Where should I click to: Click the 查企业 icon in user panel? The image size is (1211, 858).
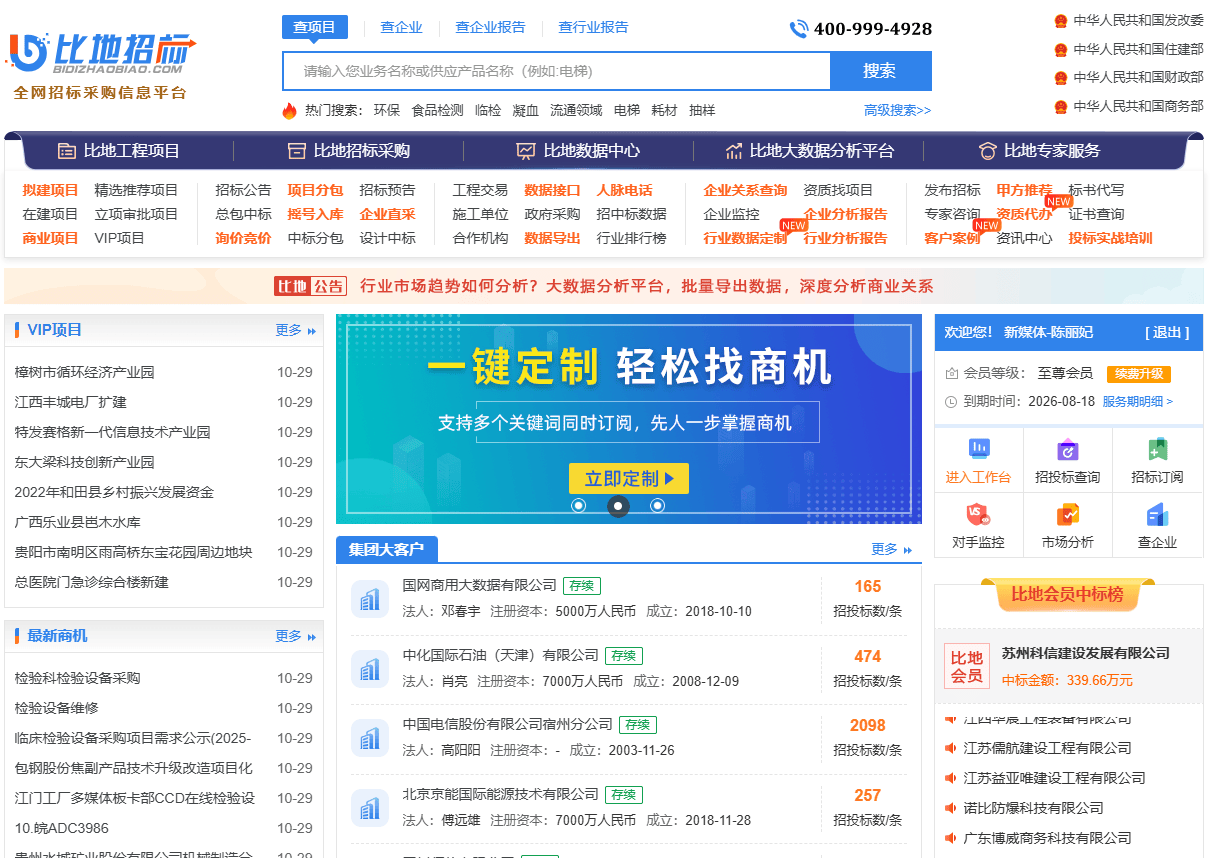tap(1157, 516)
